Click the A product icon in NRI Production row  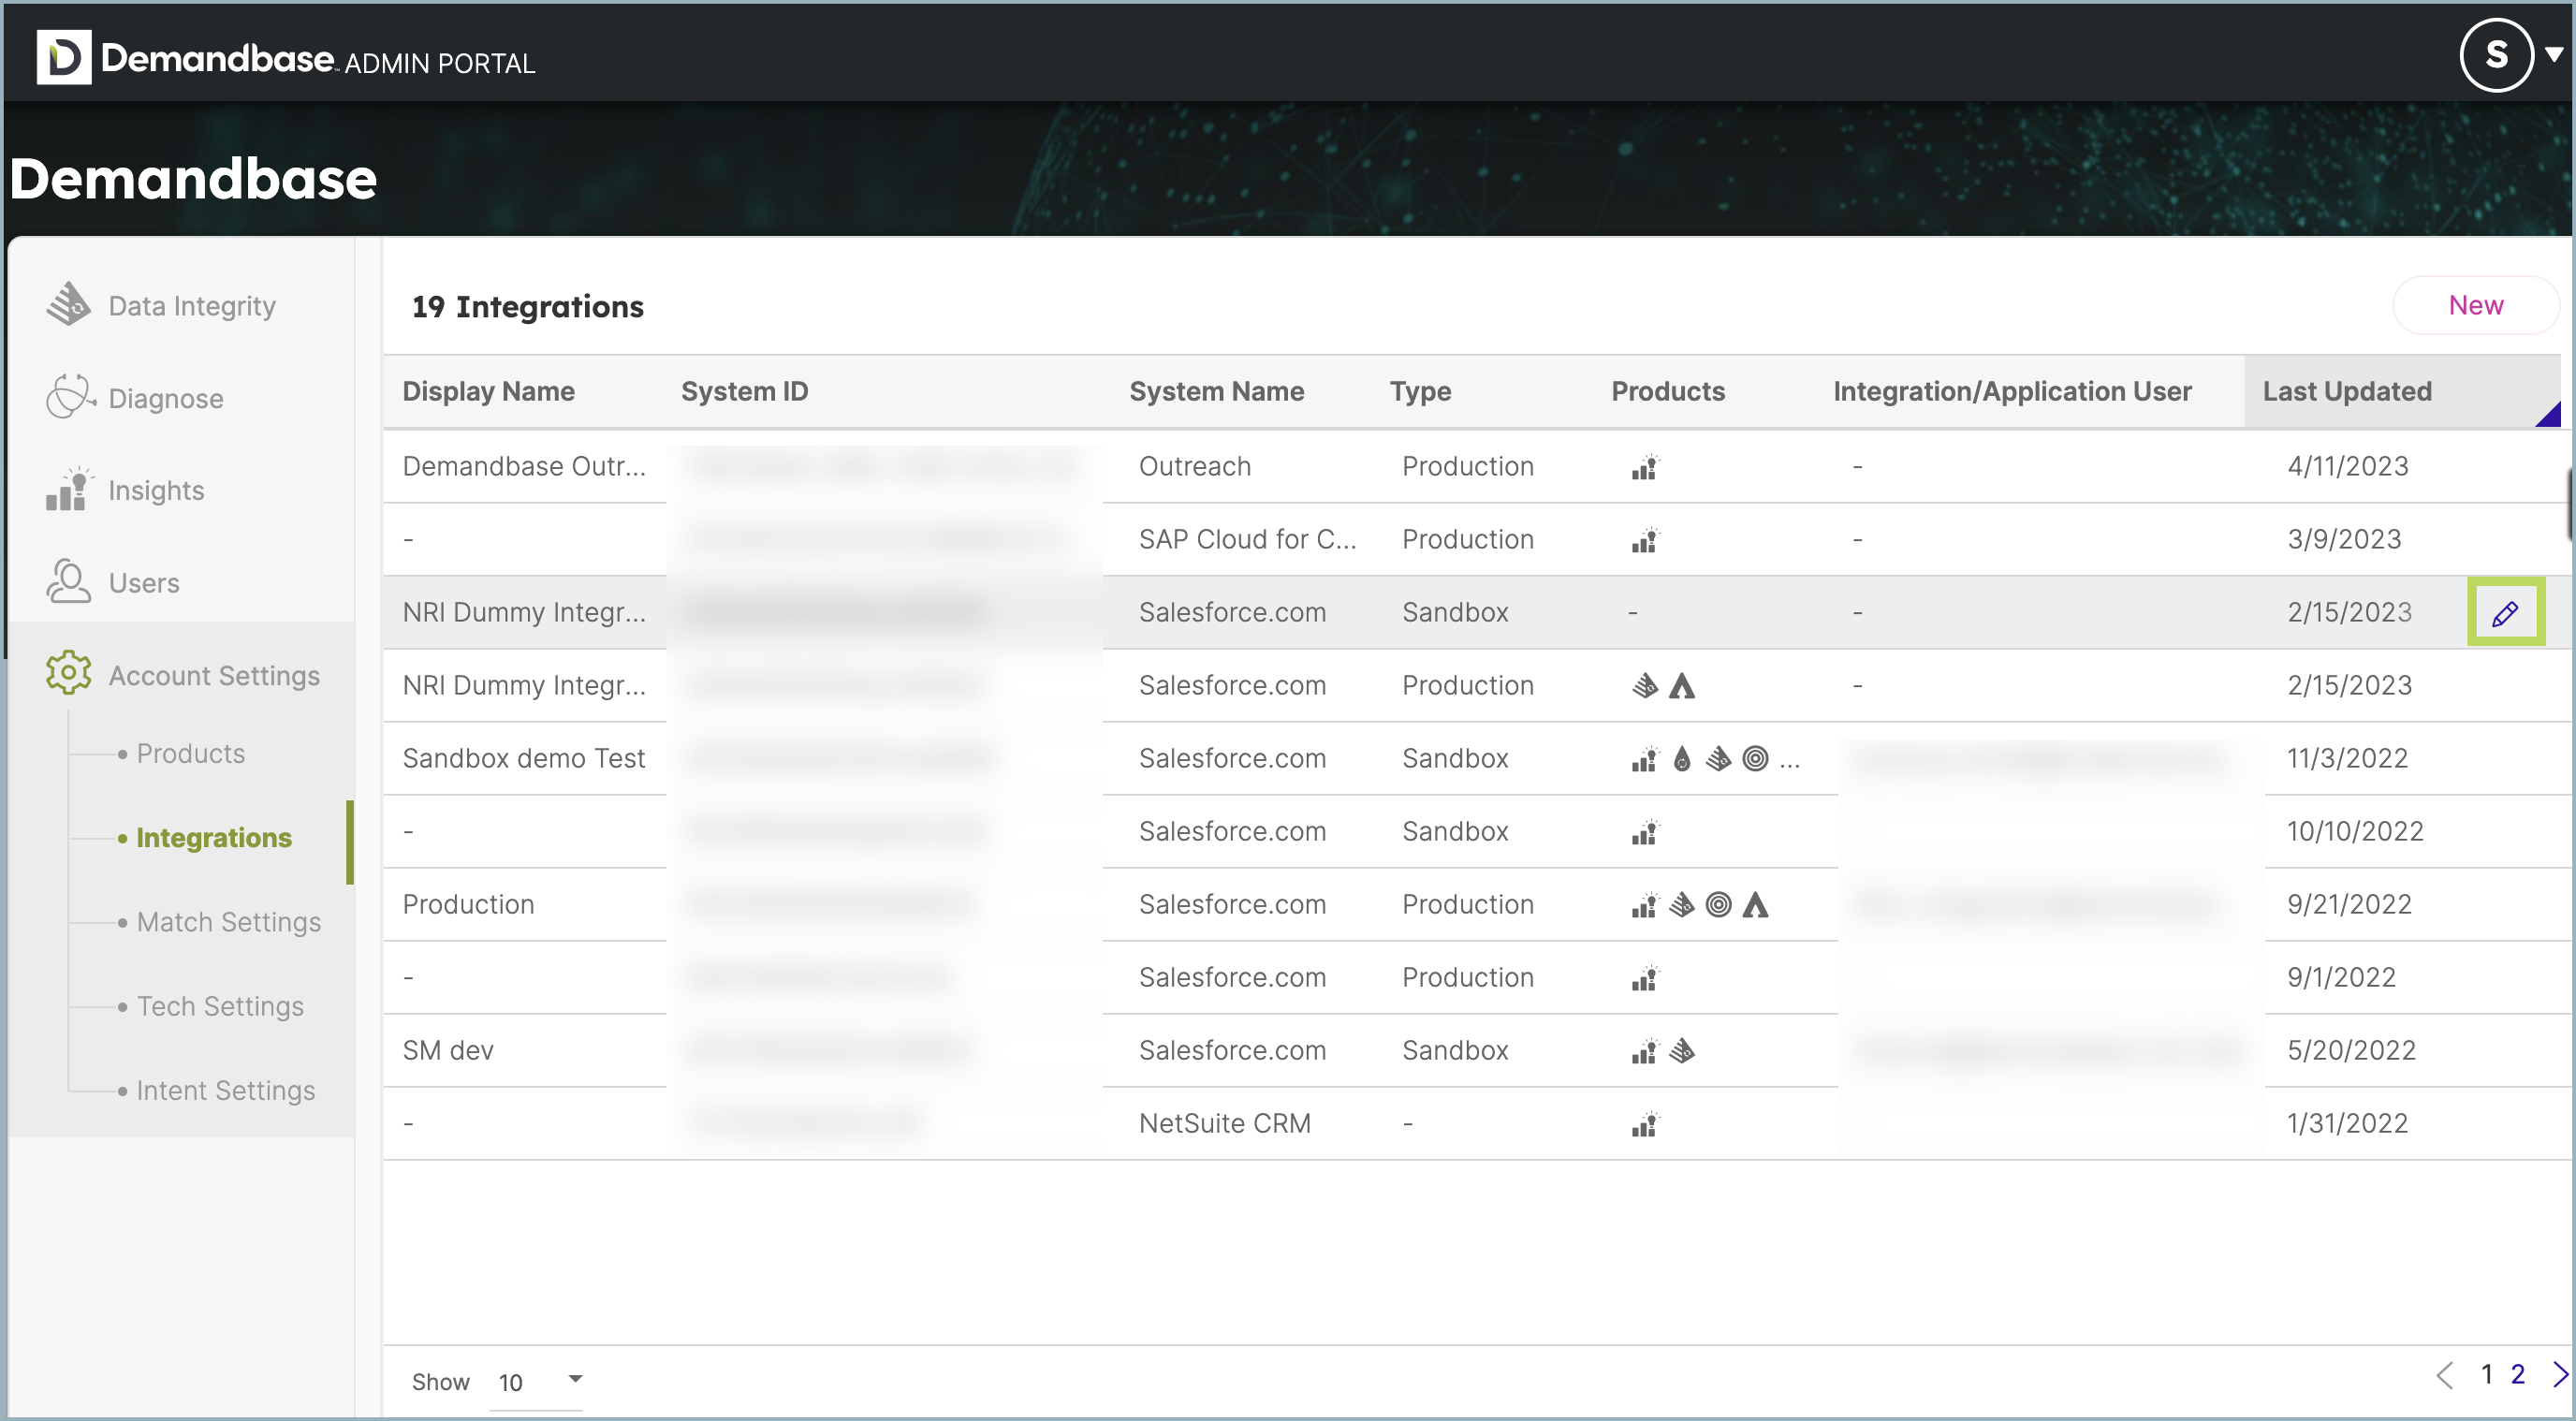[1682, 685]
